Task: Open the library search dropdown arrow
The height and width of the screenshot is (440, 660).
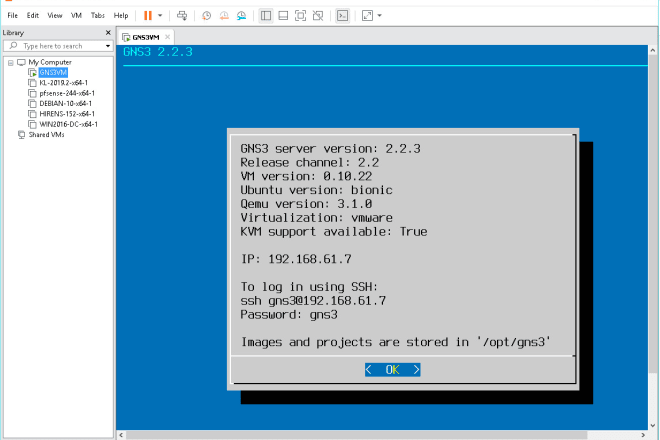Action: click(108, 46)
